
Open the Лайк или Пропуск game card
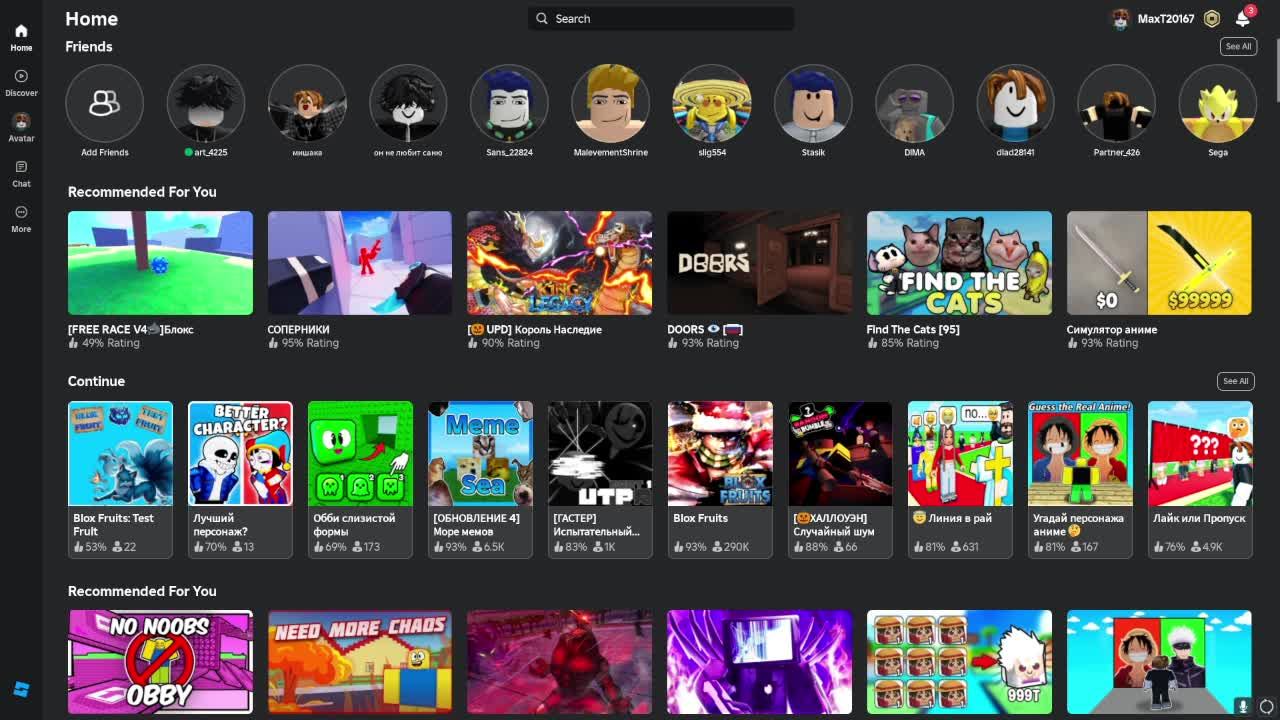1200,479
